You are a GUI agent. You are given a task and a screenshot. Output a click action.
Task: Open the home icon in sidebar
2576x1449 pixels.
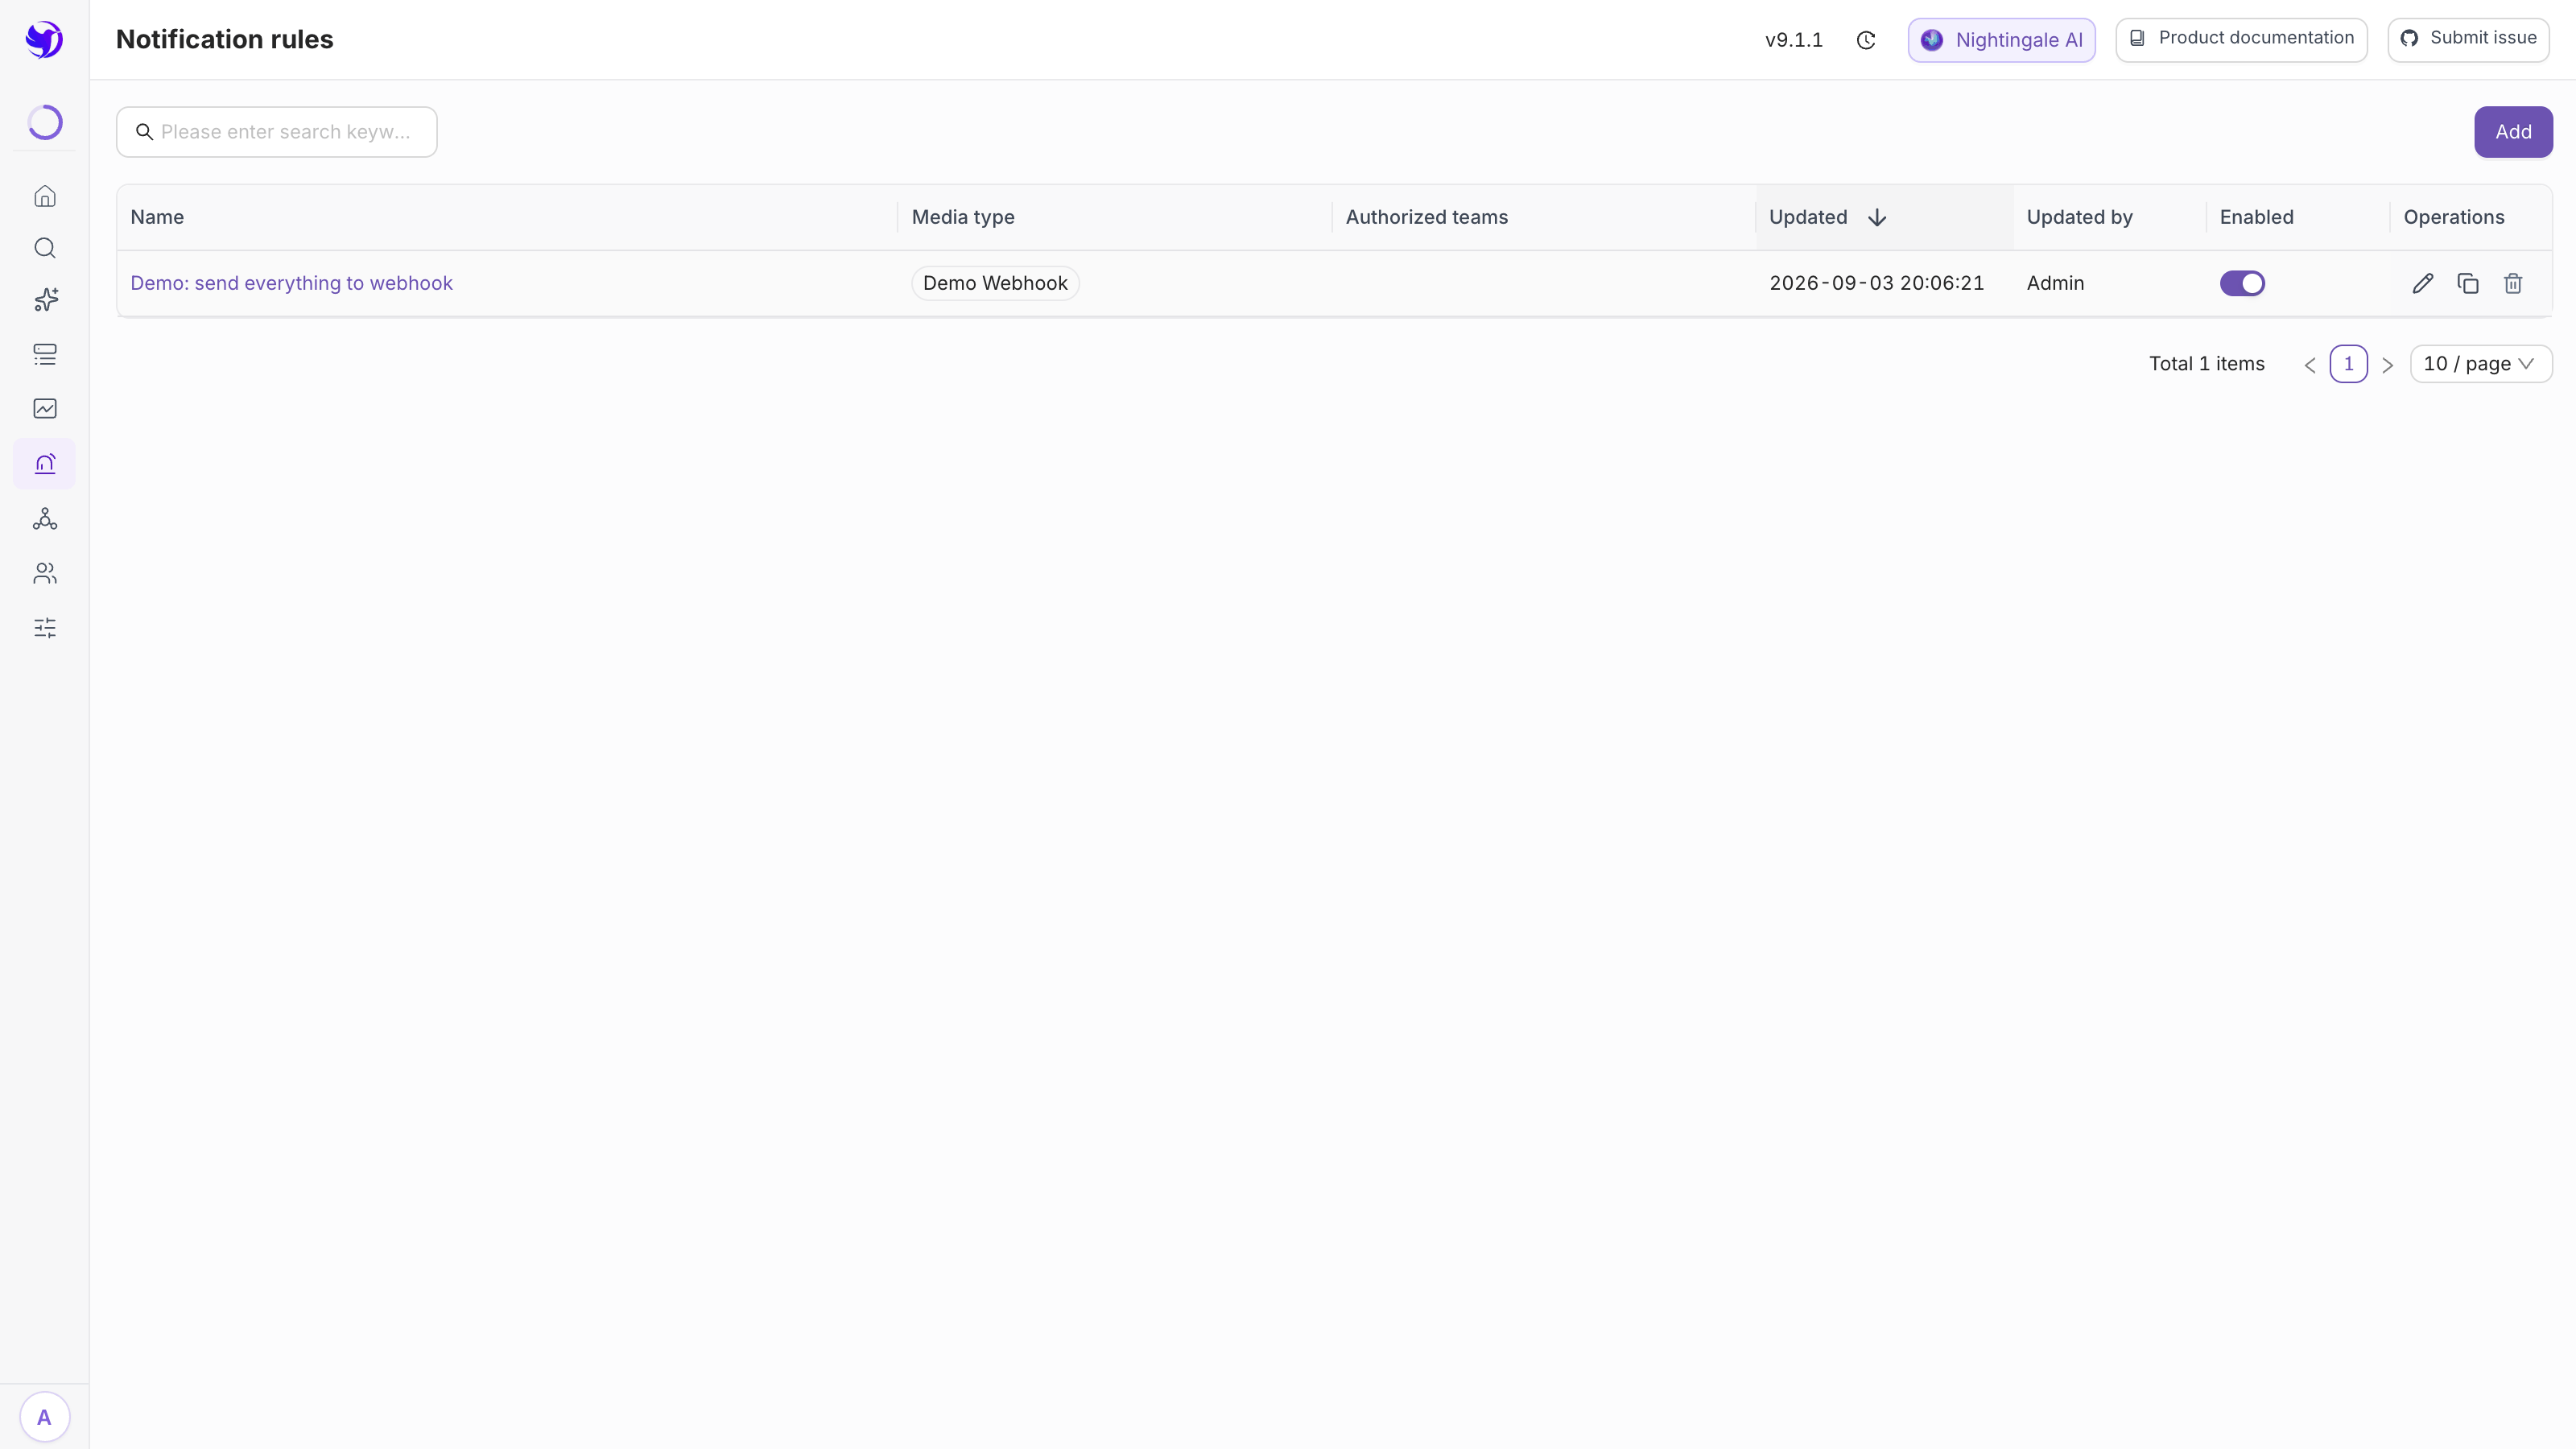click(45, 196)
